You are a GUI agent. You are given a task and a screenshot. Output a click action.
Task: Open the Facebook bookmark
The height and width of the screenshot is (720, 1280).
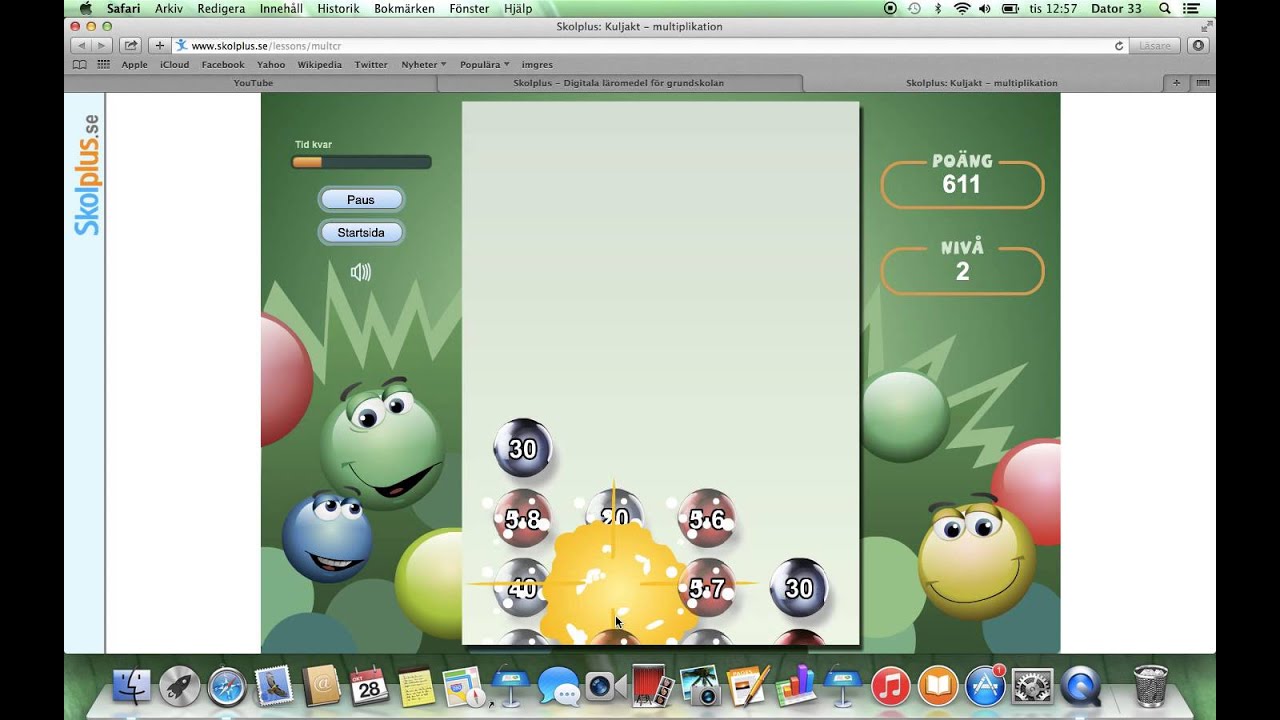click(223, 64)
